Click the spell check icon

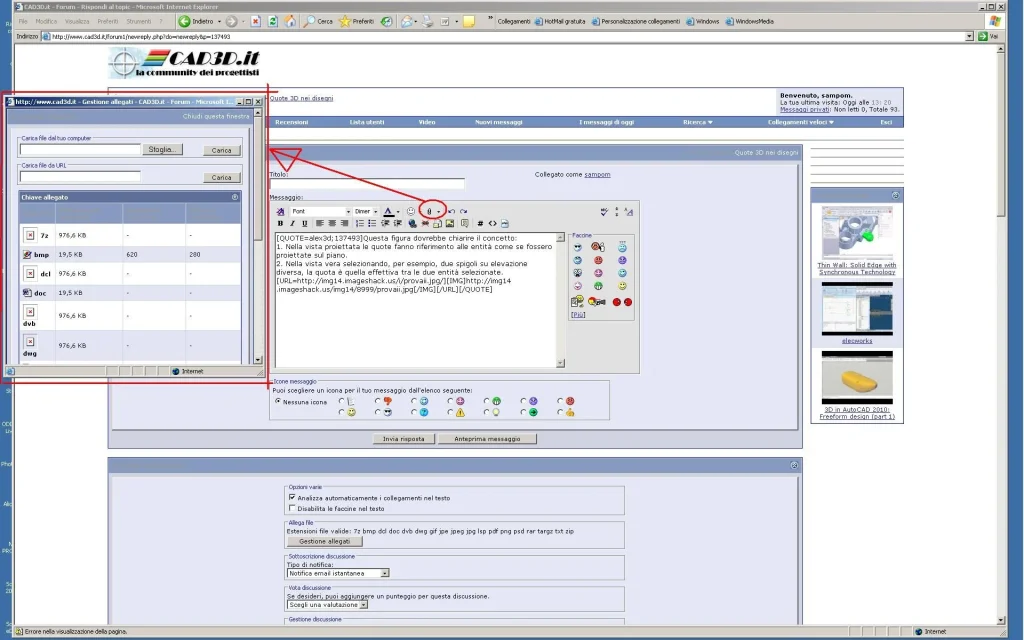[604, 212]
